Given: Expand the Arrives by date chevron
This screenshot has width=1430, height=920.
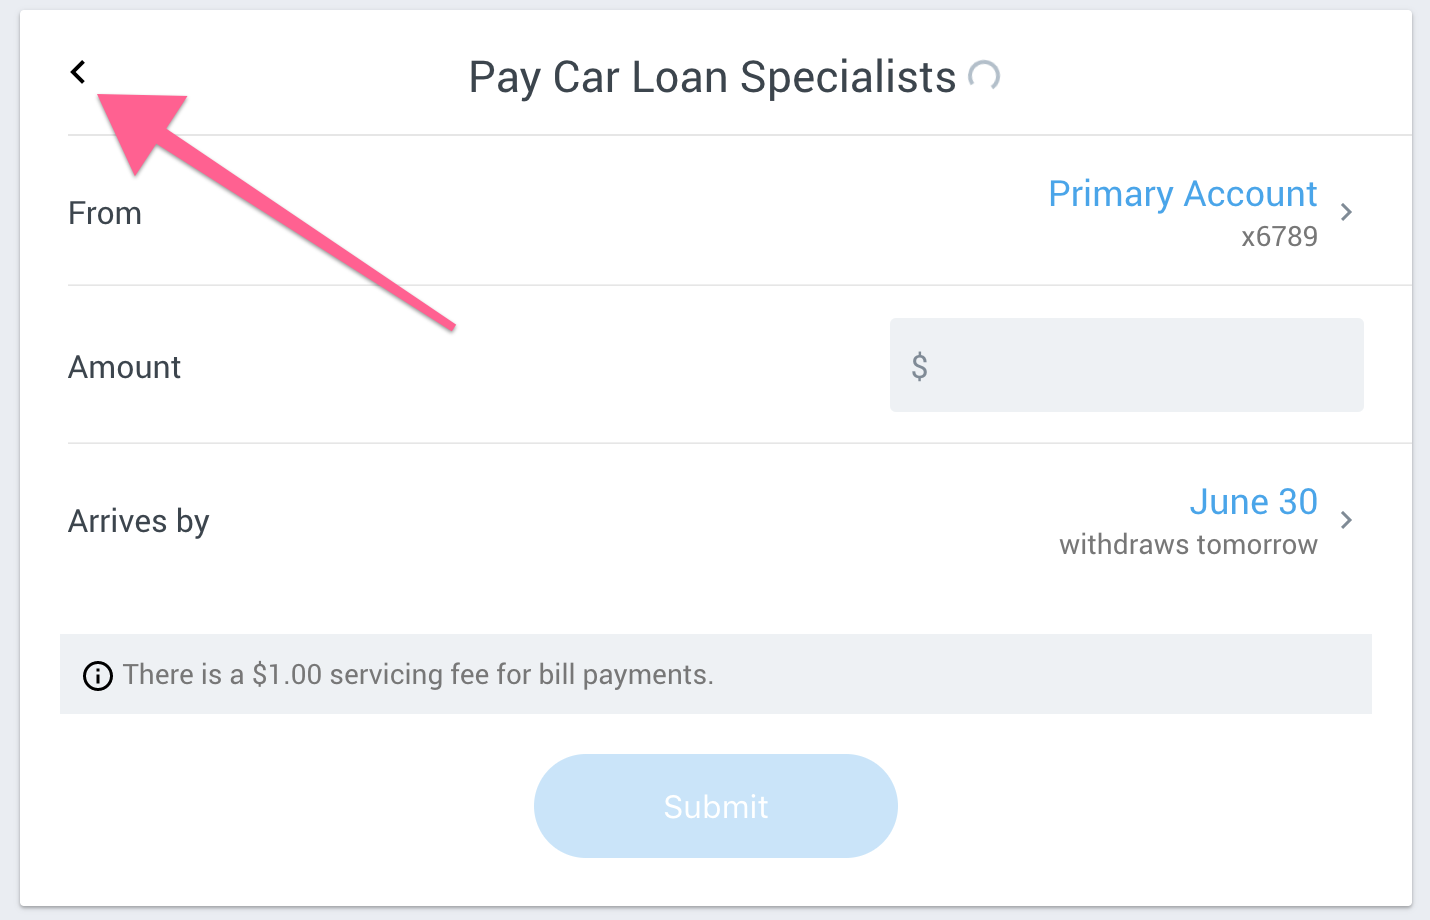Looking at the screenshot, I should 1346,520.
